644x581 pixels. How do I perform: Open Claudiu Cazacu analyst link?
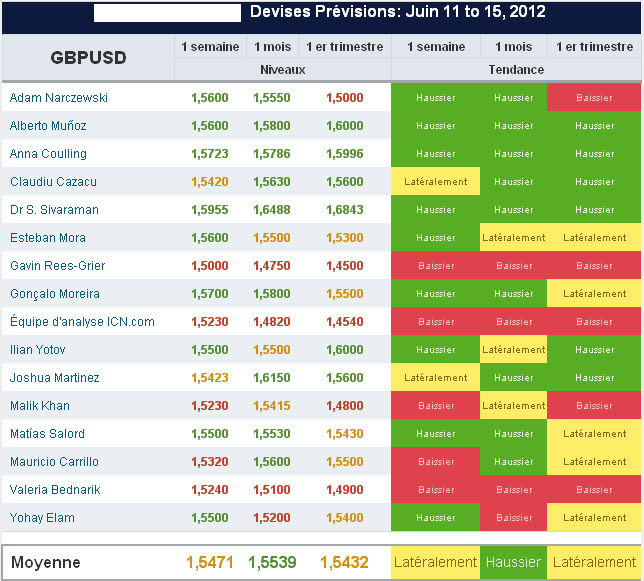(53, 181)
